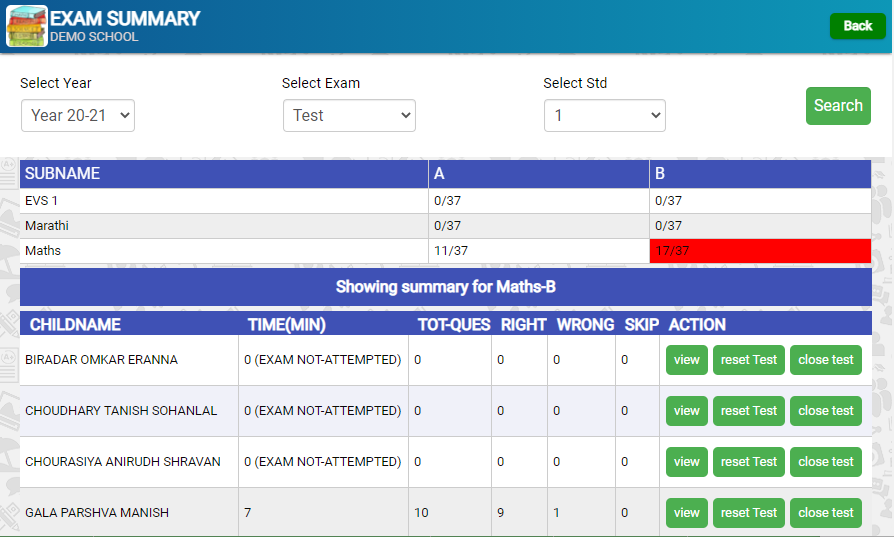
Task: Click CHOUDHARY's 0 (EXAM NOT-ATTEMPTED) time cell
Action: [323, 411]
